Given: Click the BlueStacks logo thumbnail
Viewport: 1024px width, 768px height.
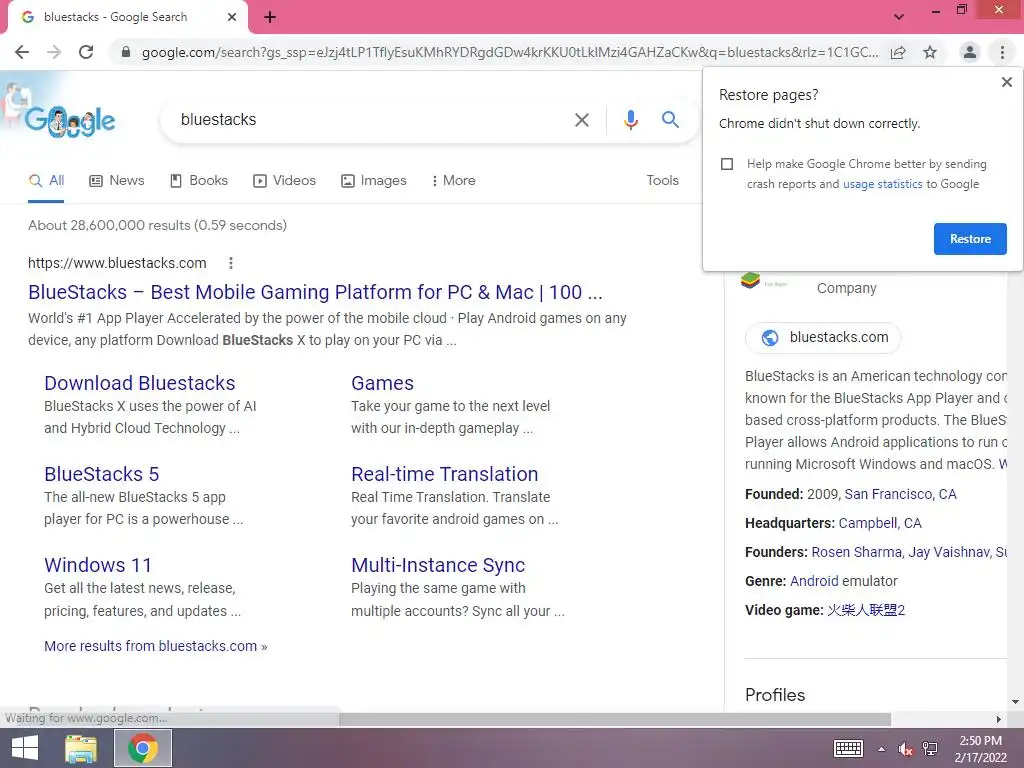Looking at the screenshot, I should coord(750,281).
